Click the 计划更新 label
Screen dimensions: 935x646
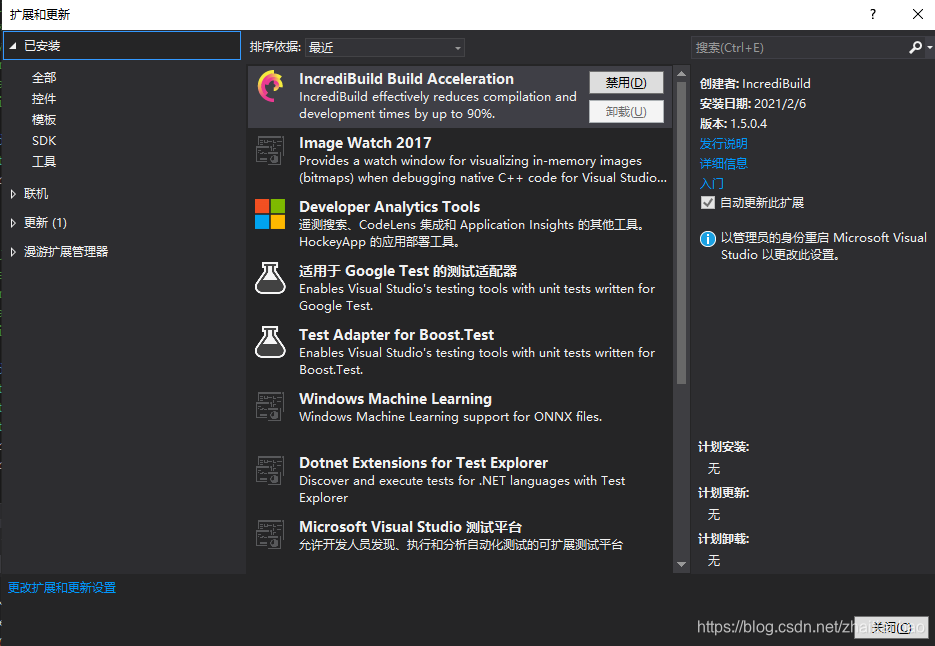tap(723, 493)
